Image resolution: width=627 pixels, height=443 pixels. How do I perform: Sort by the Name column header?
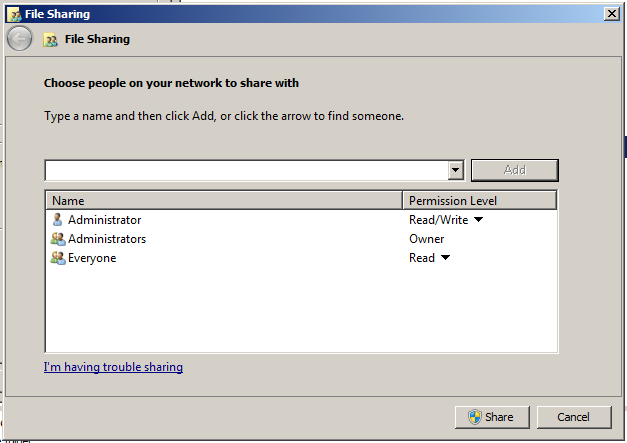click(222, 200)
